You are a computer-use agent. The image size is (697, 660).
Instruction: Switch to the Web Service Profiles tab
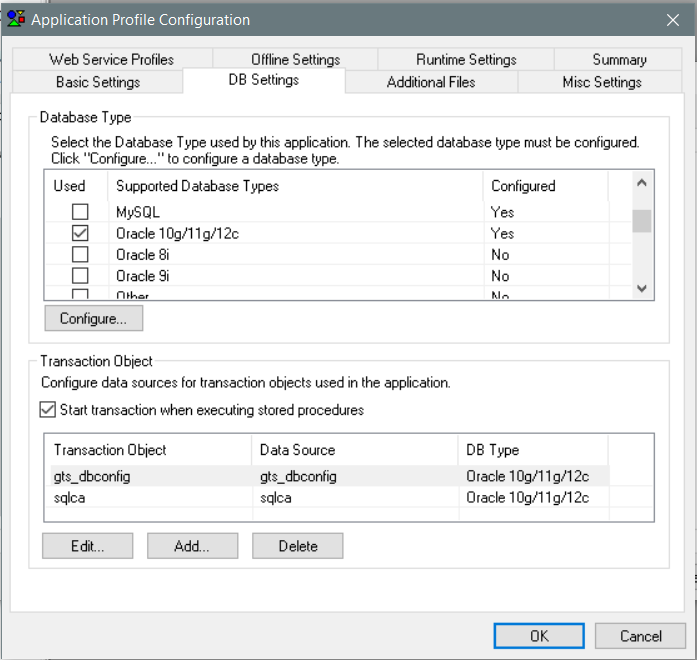pos(111,60)
